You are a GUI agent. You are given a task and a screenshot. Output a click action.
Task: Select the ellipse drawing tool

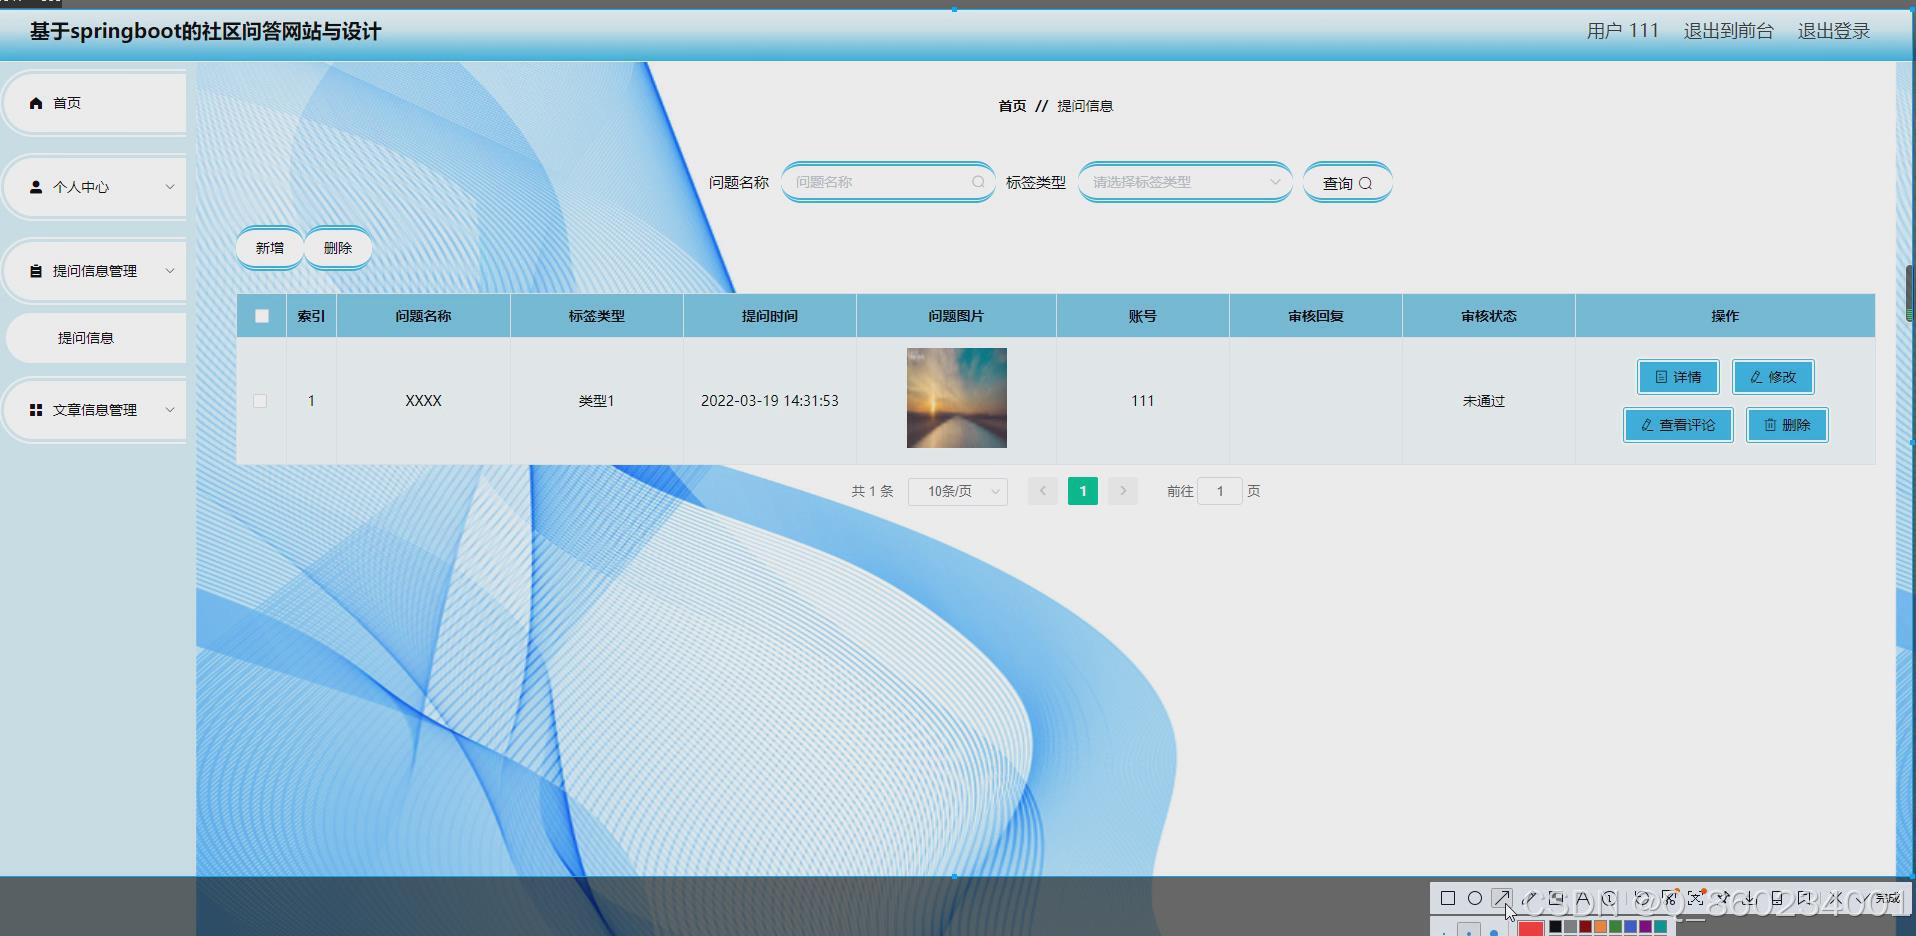(x=1475, y=898)
